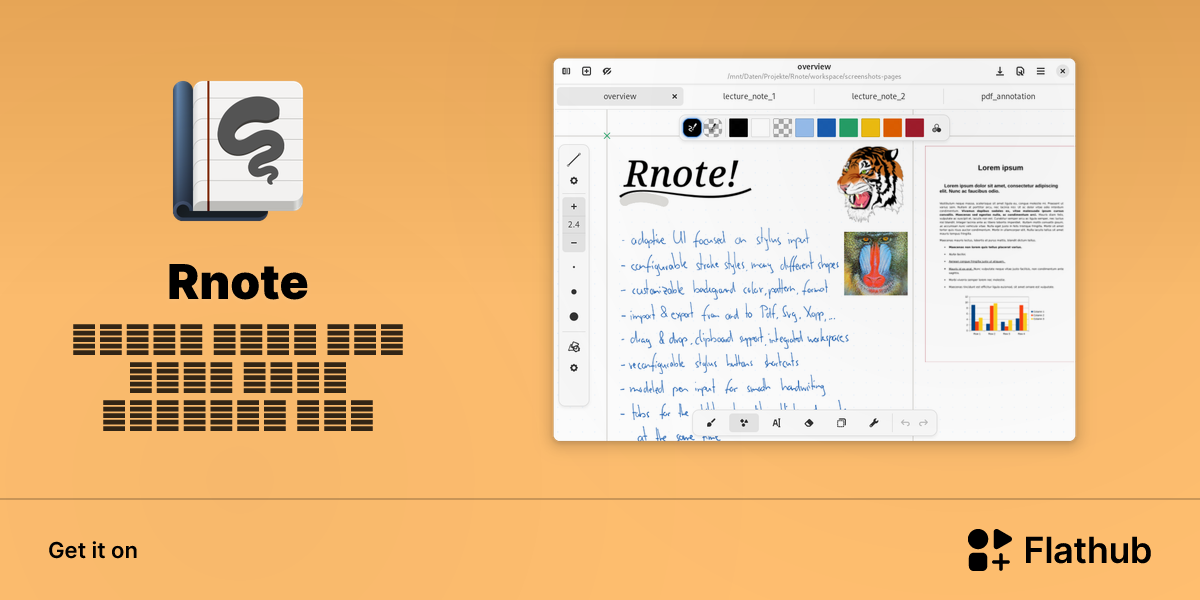This screenshot has width=1200, height=600.
Task: Click the tiger image on canvas
Action: [872, 183]
